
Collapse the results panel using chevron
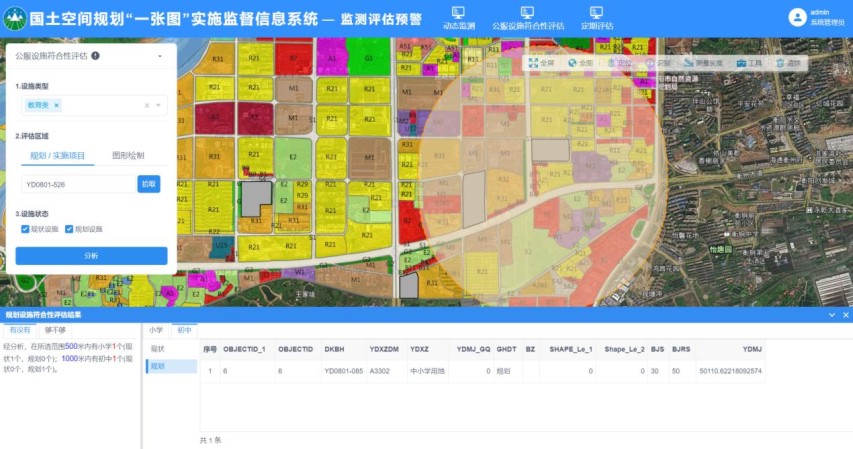pyautogui.click(x=831, y=315)
